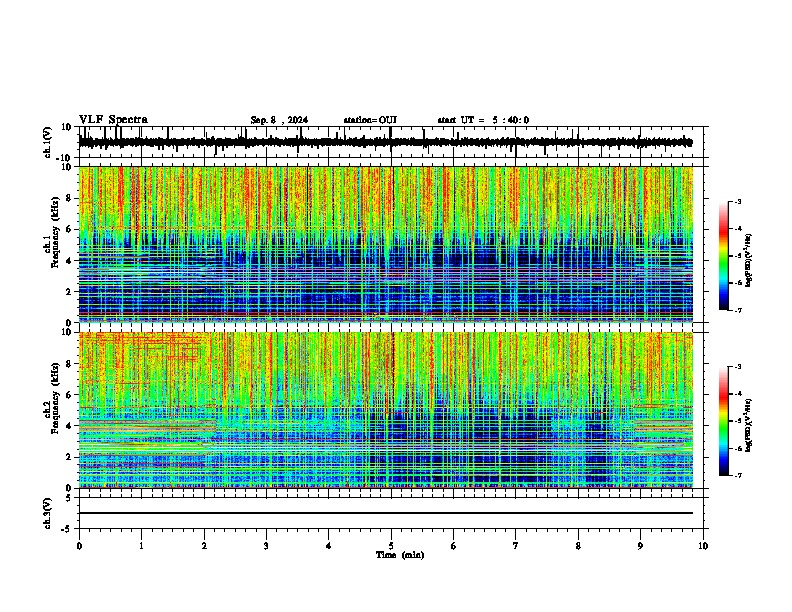Click the ch.1 spectrogram color scale bar
The image size is (792, 612).
coord(723,256)
